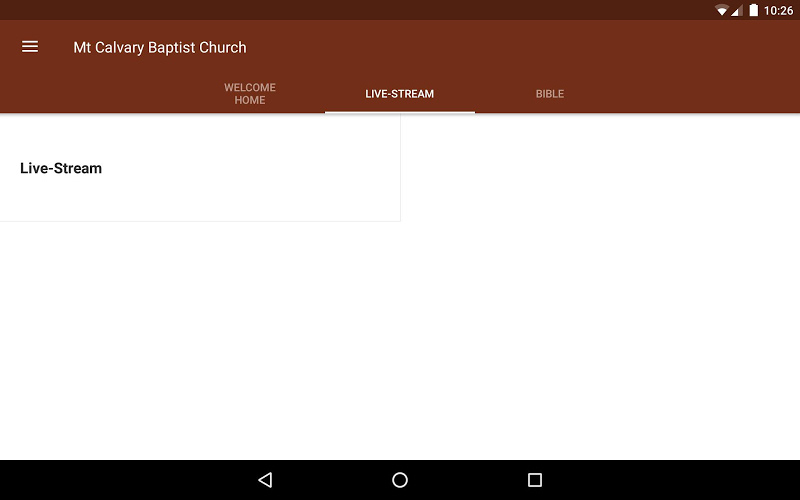This screenshot has height=500, width=800.
Task: Select the Live-Stream tab
Action: point(399,94)
